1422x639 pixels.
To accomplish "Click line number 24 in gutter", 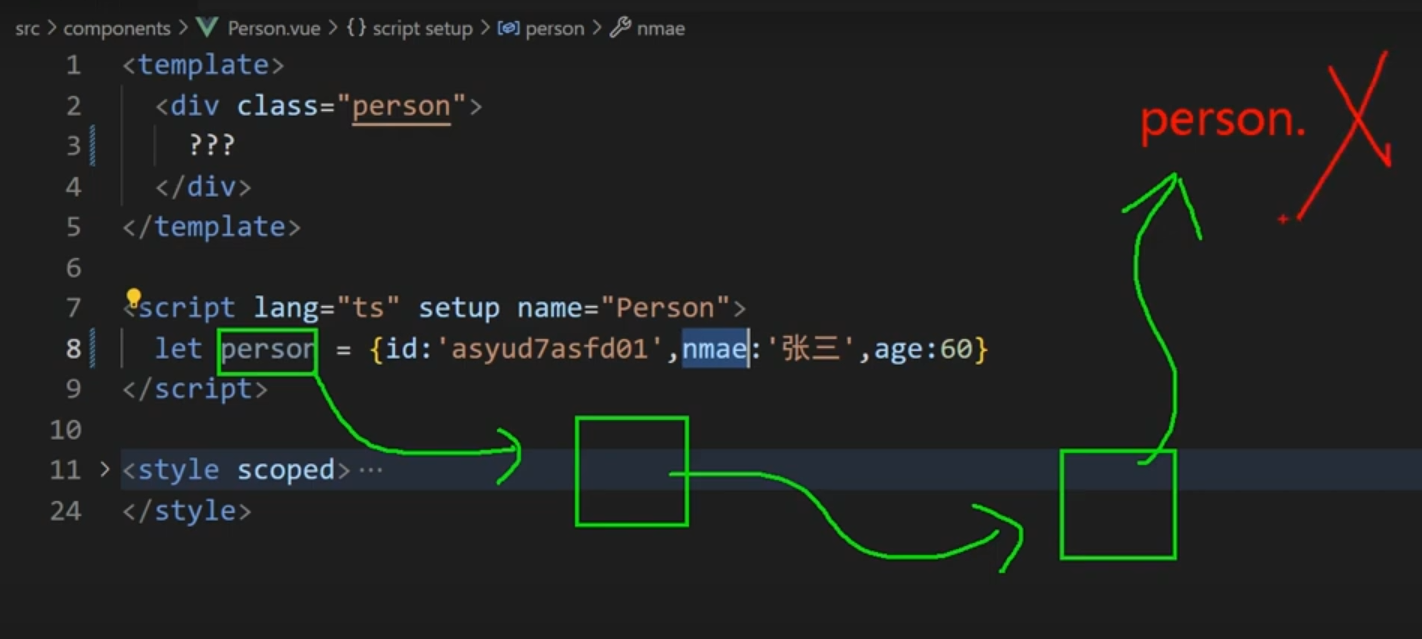I will tap(65, 511).
